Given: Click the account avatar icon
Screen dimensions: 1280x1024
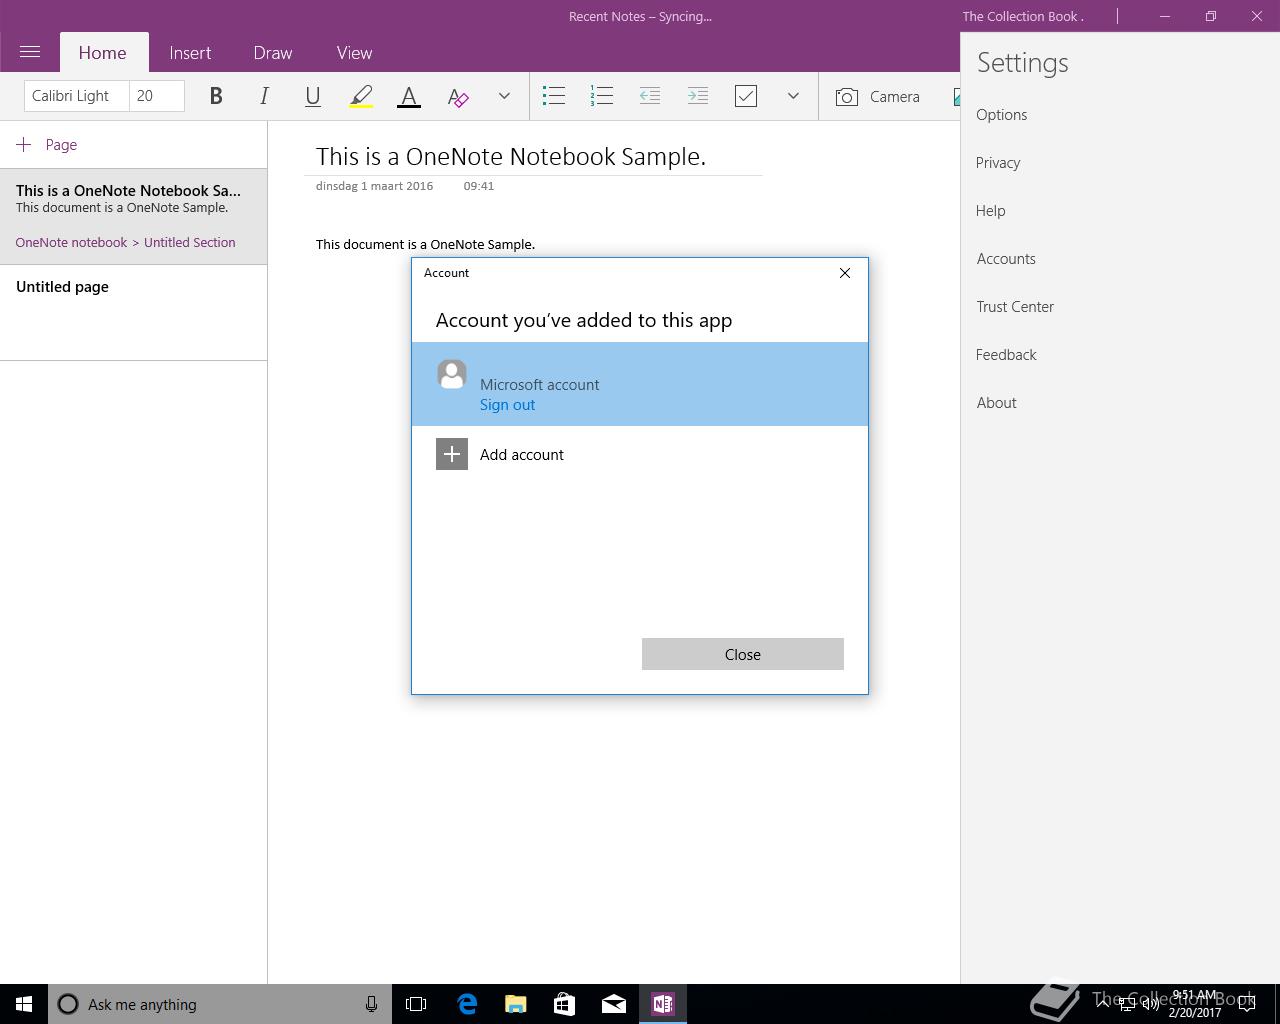Looking at the screenshot, I should 452,374.
